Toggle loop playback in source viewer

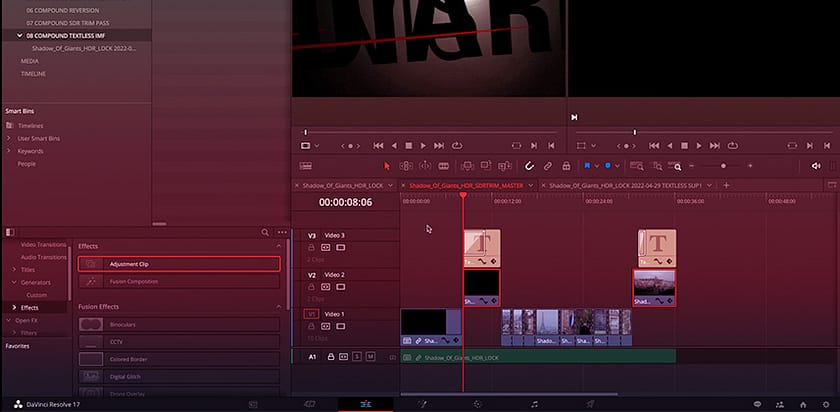pyautogui.click(x=456, y=146)
